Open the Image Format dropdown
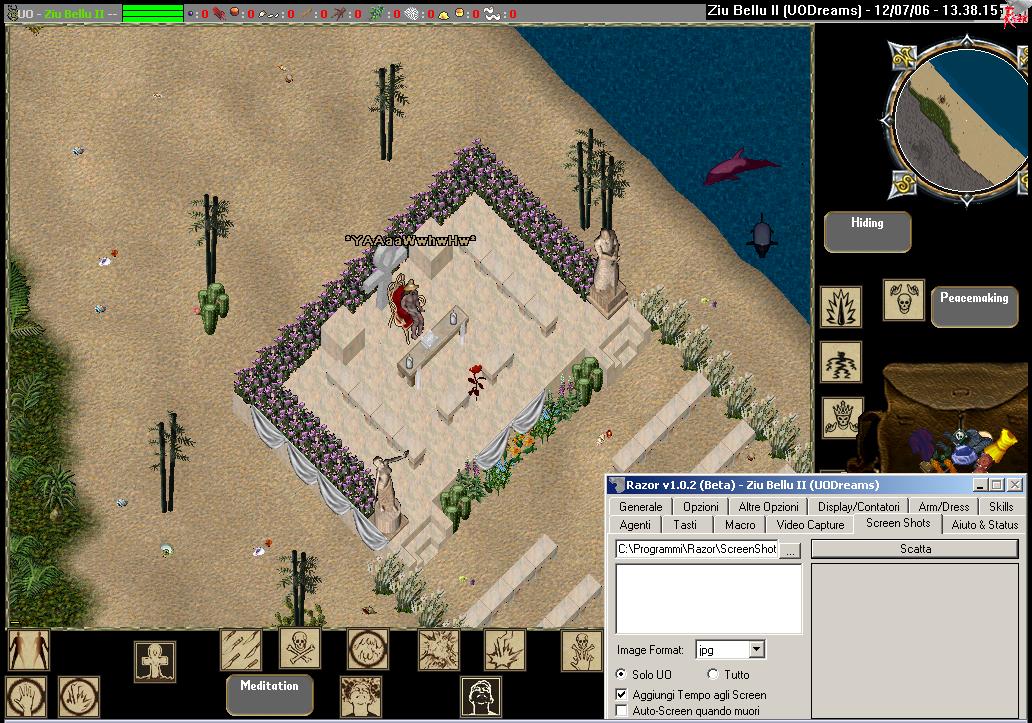This screenshot has height=723, width=1032. click(x=756, y=650)
